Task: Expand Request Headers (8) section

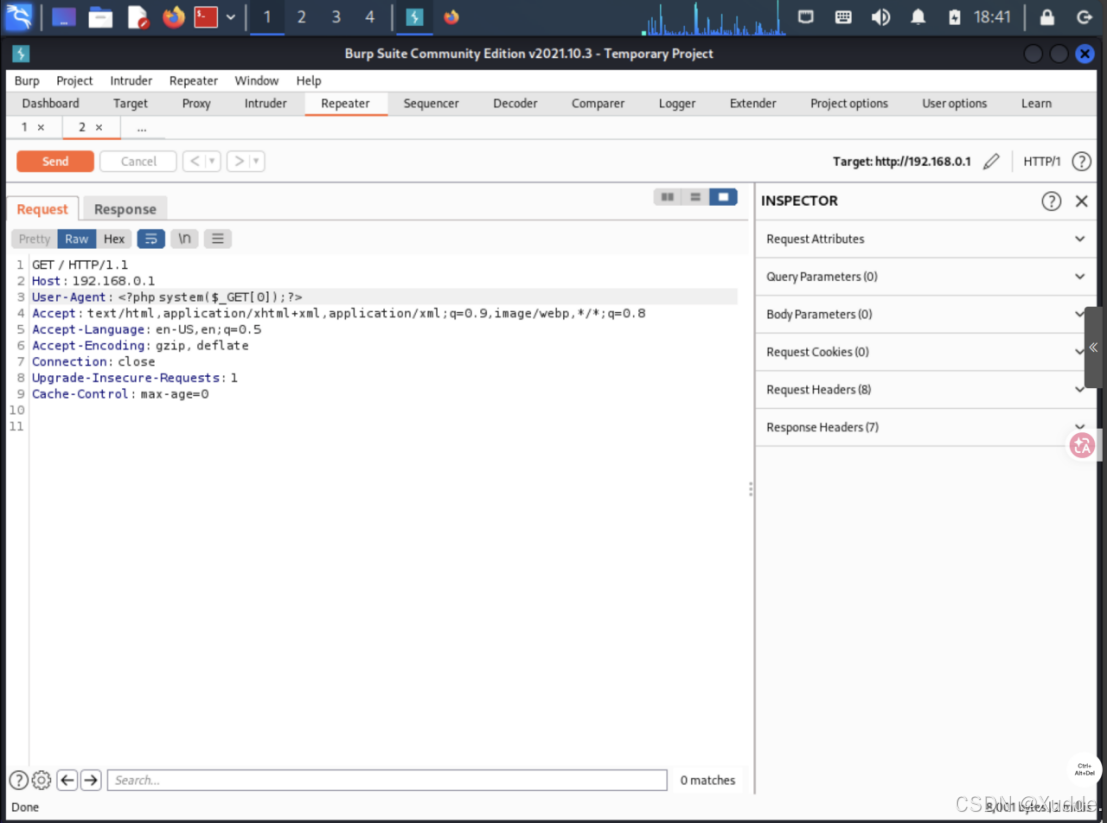Action: (926, 389)
